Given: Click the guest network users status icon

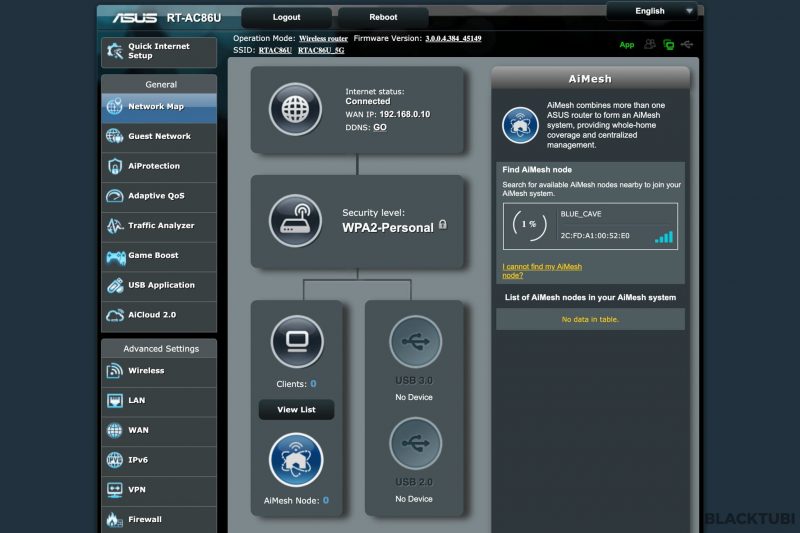Looking at the screenshot, I should click(649, 44).
